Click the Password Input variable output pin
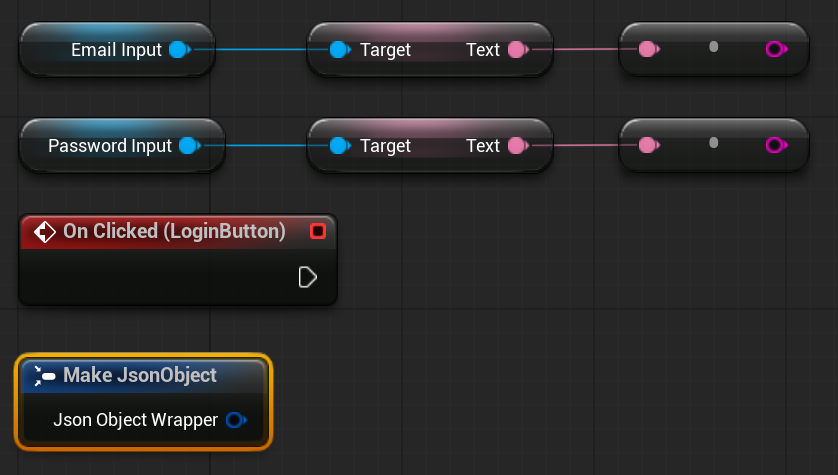This screenshot has height=475, width=838. click(190, 146)
